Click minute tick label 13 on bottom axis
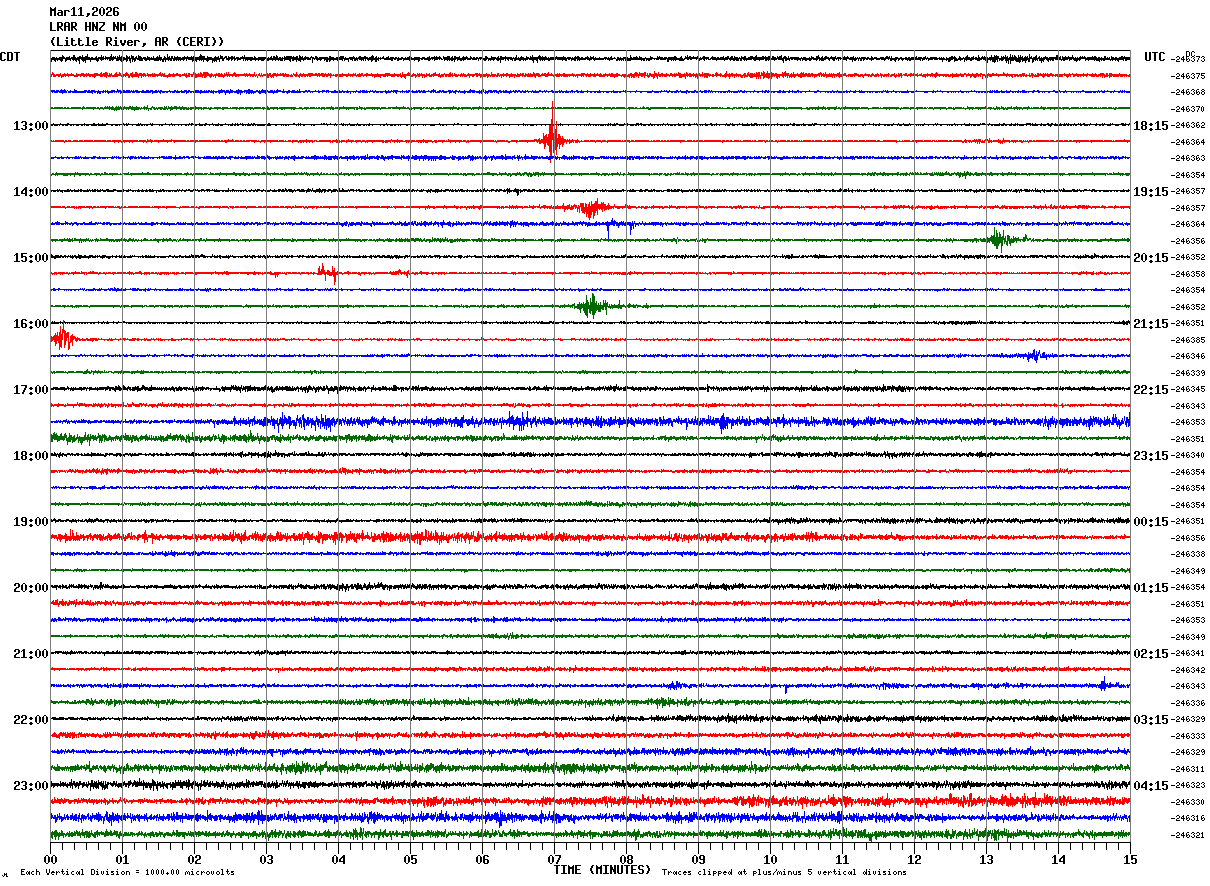Viewport: 1210px width, 886px height. (986, 859)
